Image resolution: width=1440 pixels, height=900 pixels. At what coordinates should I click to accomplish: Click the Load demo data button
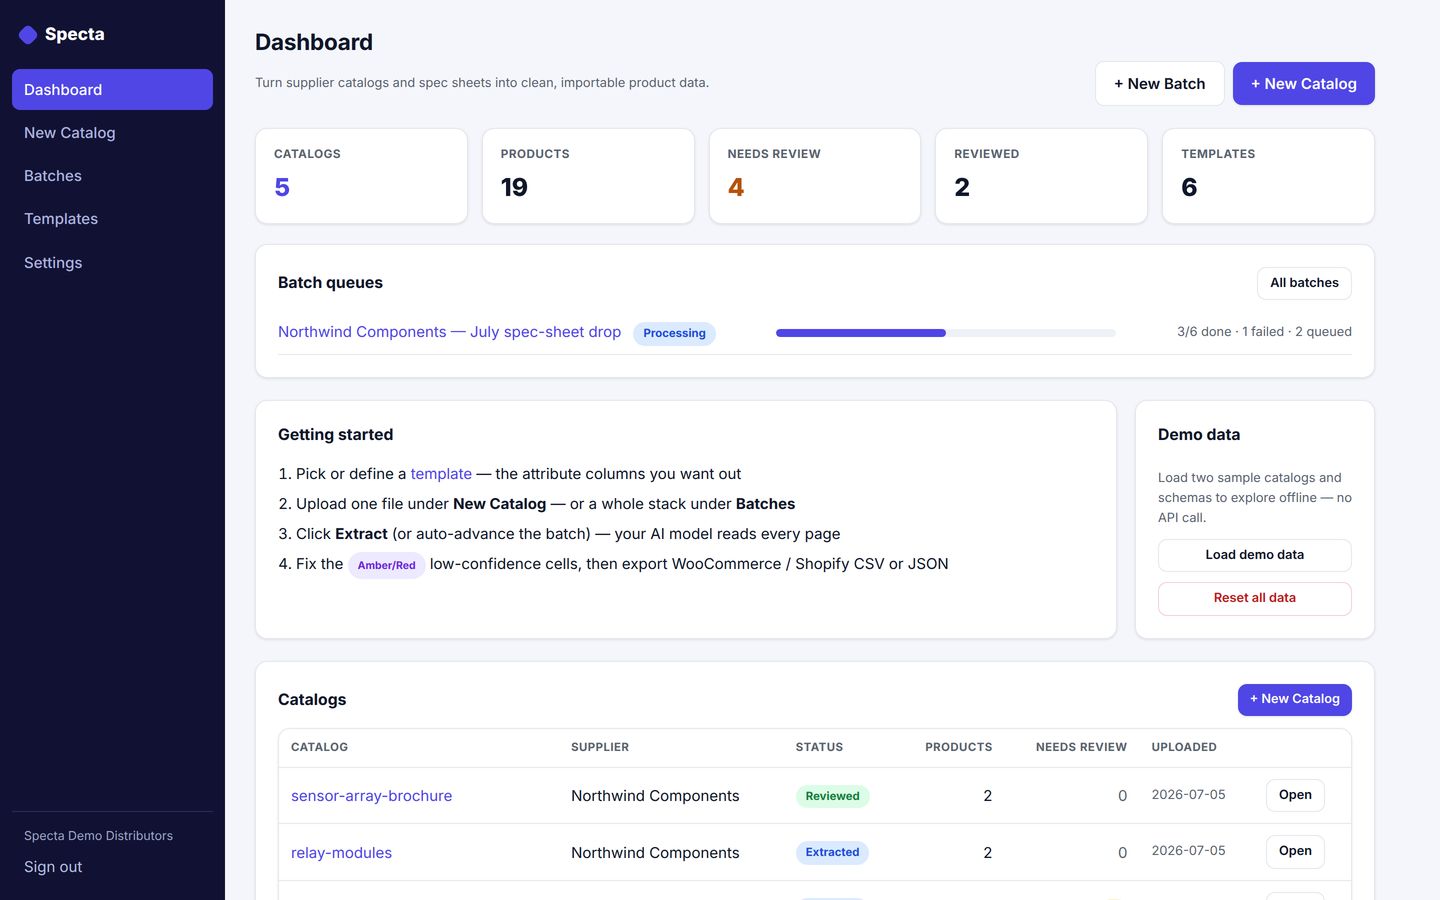1254,555
